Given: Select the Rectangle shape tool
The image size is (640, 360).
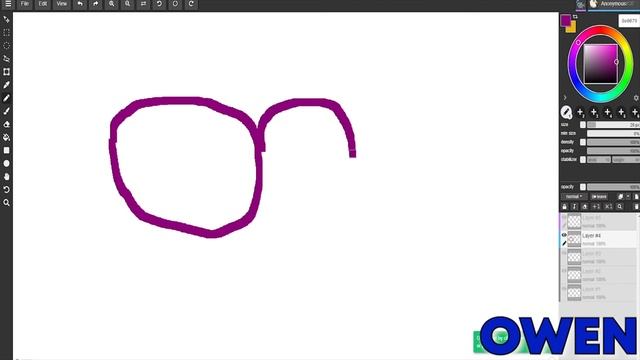Looking at the screenshot, I should (7, 150).
